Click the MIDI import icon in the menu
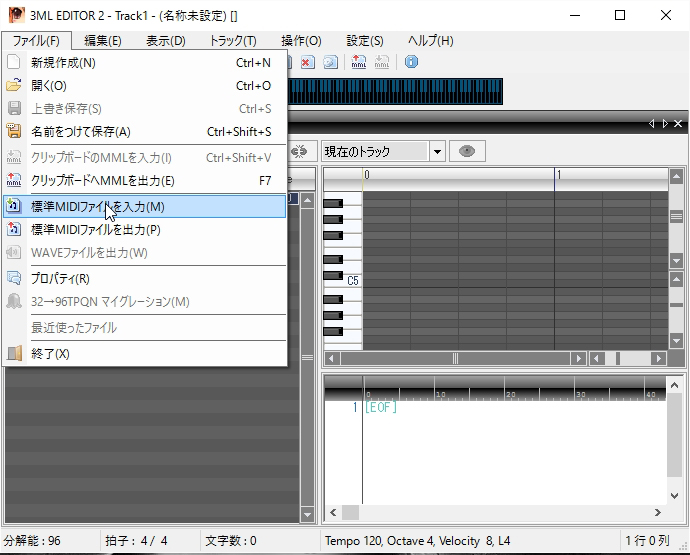Image resolution: width=690 pixels, height=555 pixels. (14, 206)
